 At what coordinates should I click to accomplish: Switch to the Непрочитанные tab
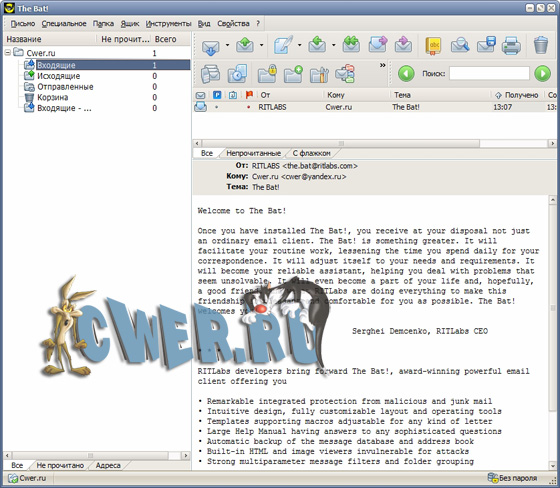pos(254,153)
